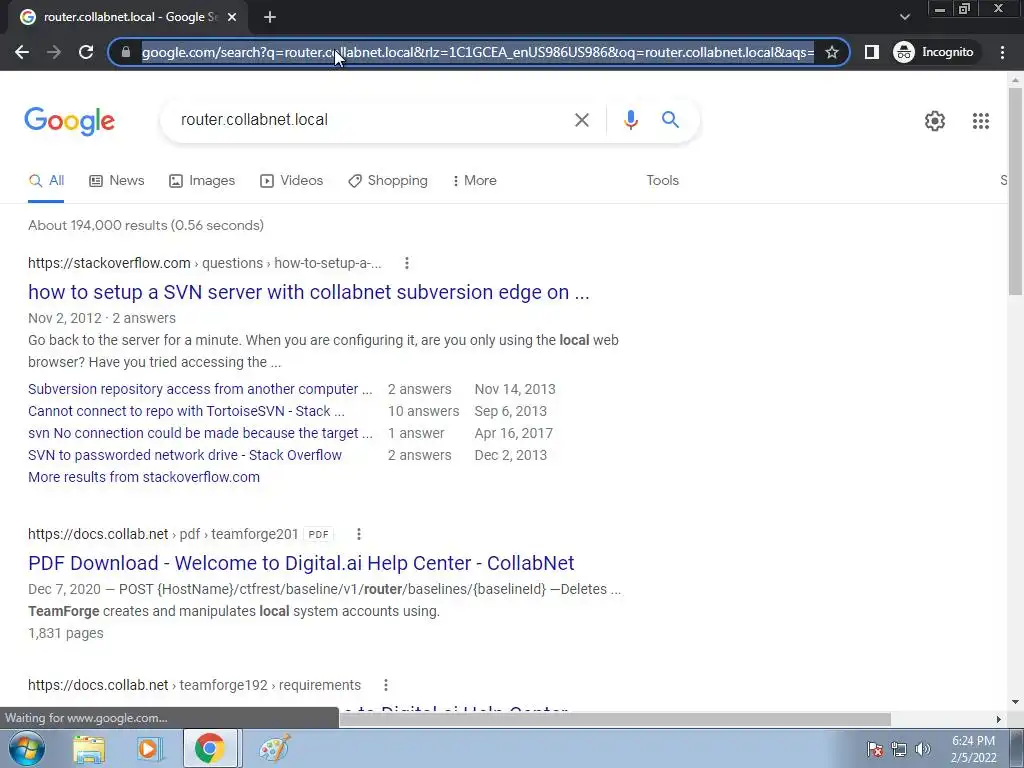The width and height of the screenshot is (1024, 768).
Task: Click the Chrome taskbar icon
Action: (209, 748)
